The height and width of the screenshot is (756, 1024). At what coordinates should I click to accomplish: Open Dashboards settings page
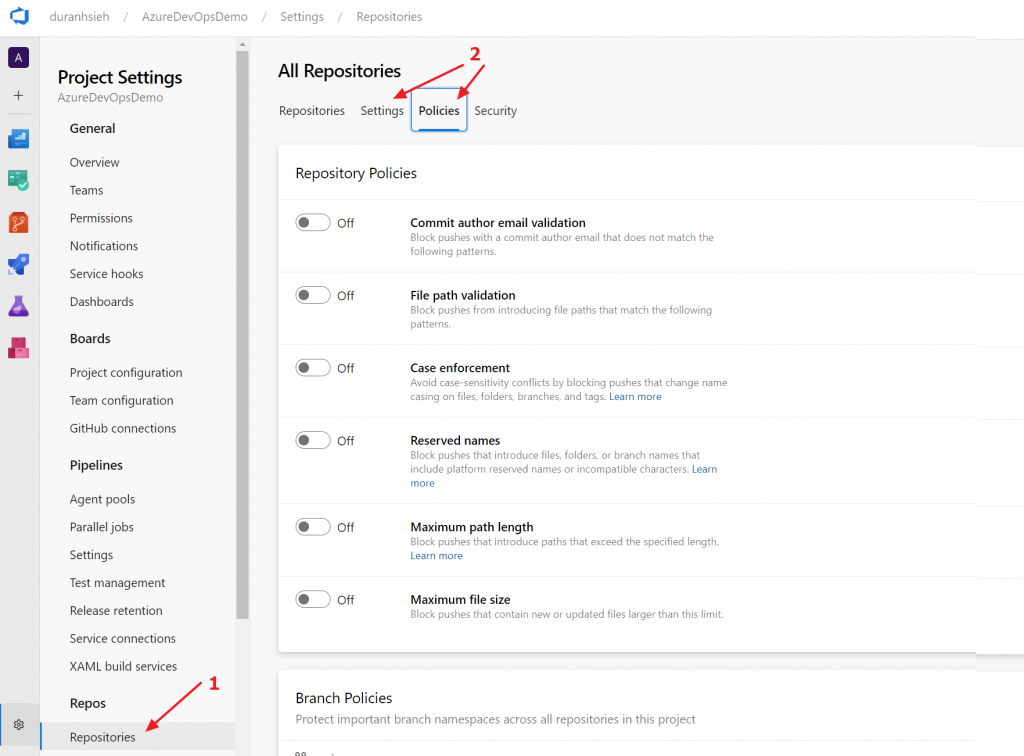(102, 302)
